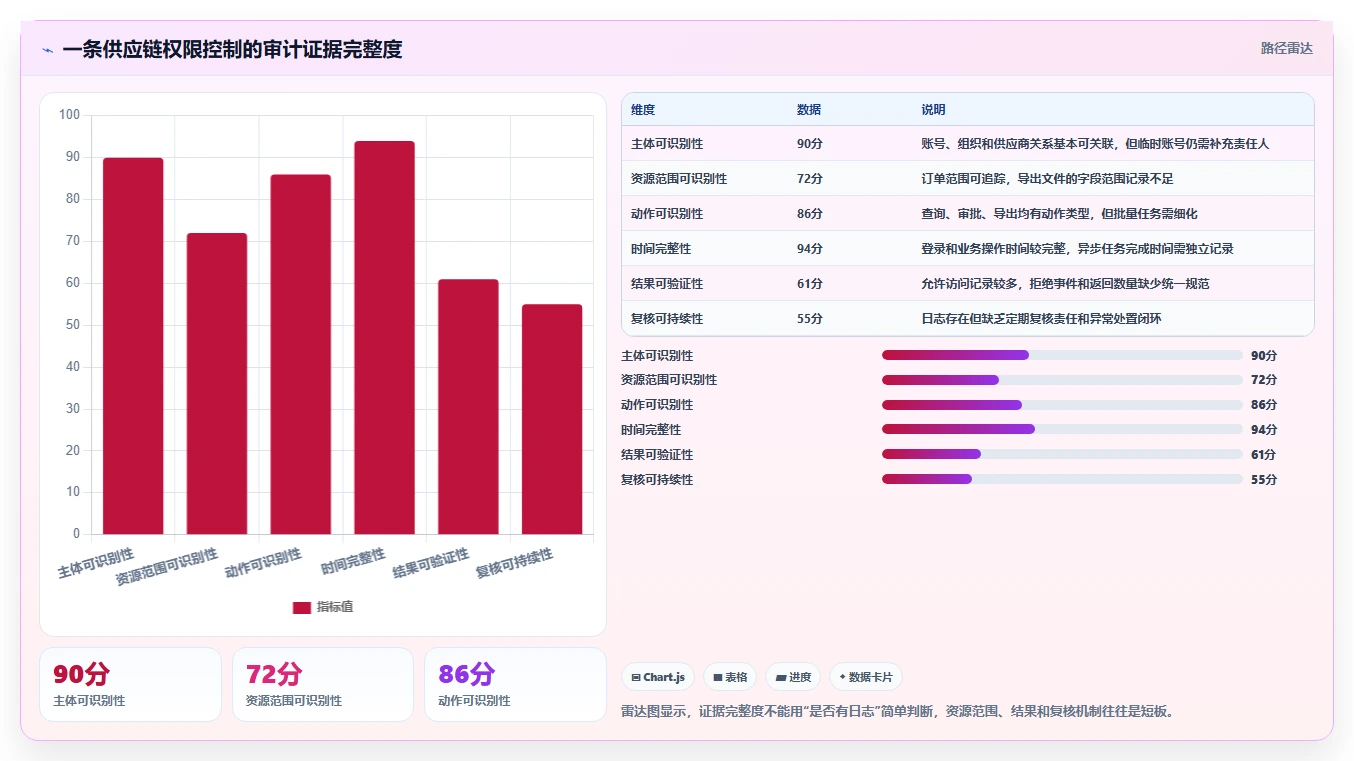
Task: Click 结果可验证性 in the table's 维度 column
Action: pos(667,284)
